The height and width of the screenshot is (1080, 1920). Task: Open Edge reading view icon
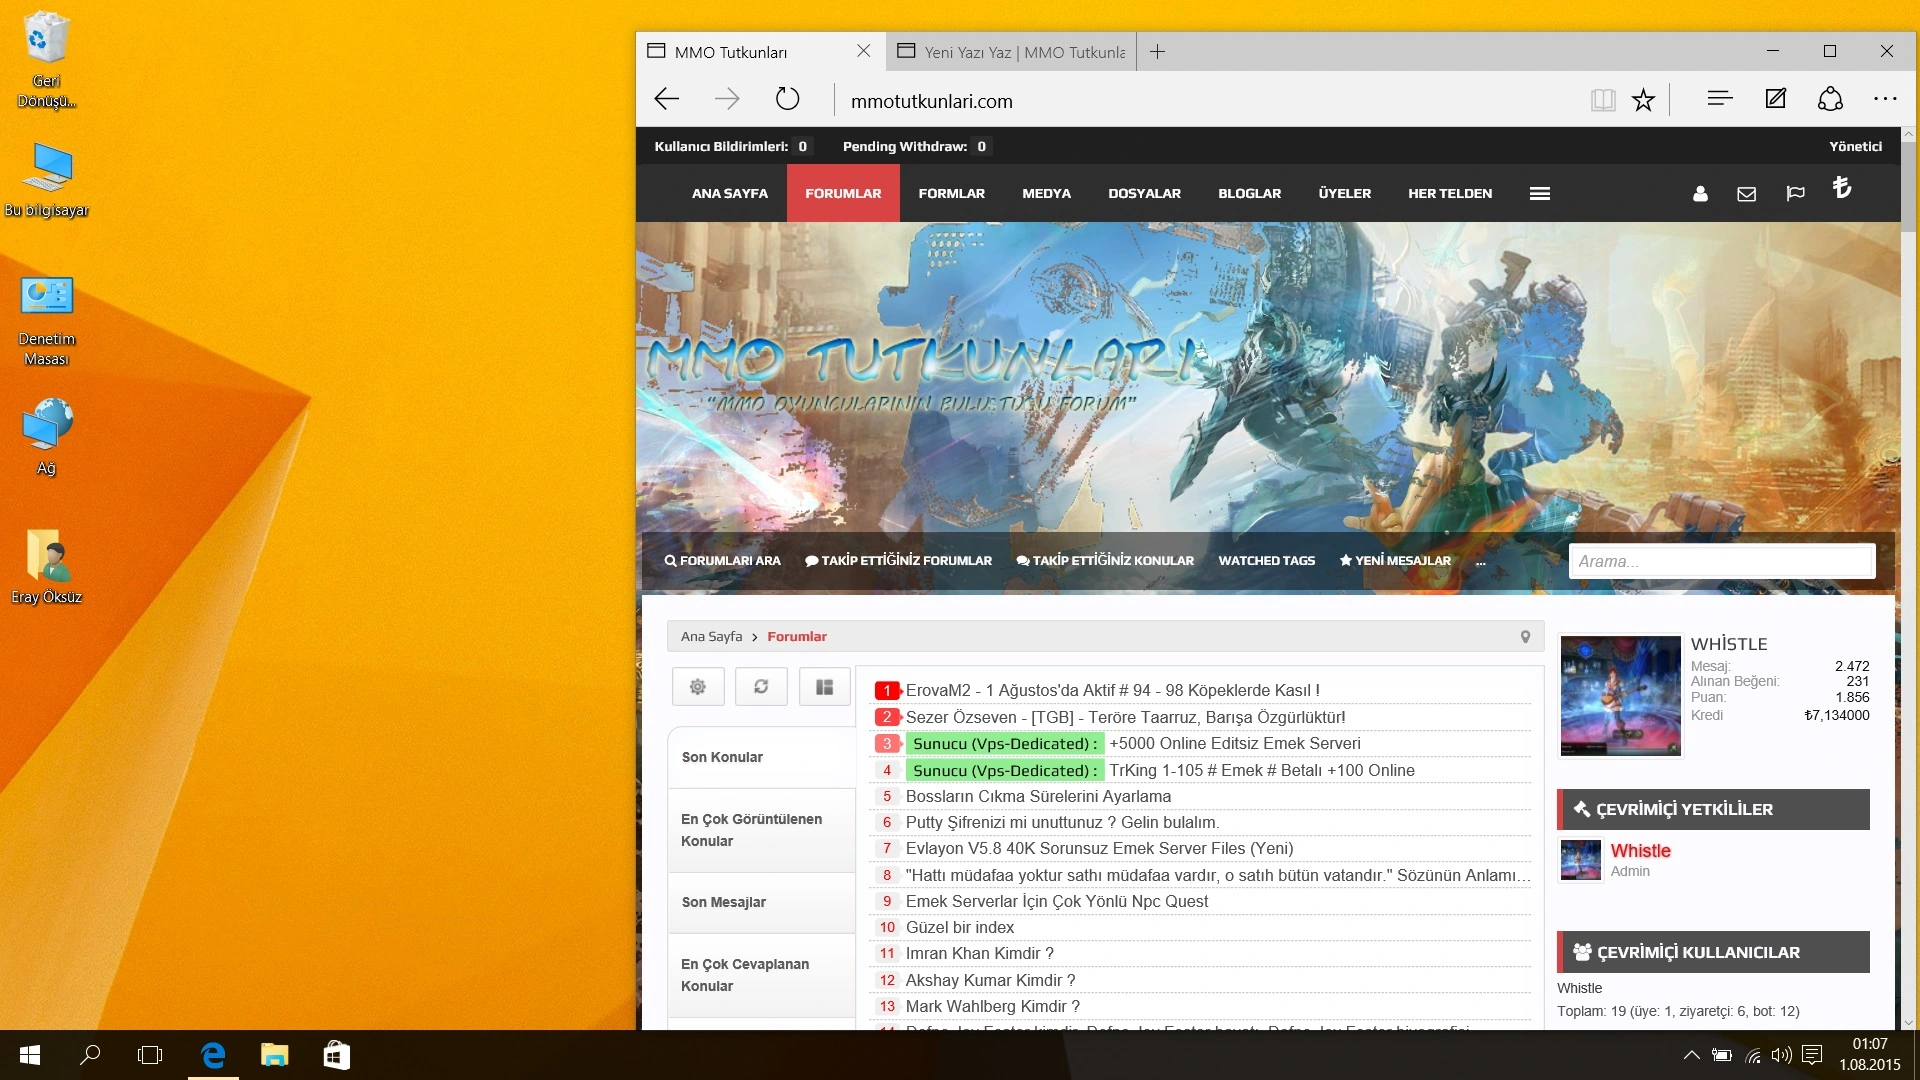pos(1603,99)
